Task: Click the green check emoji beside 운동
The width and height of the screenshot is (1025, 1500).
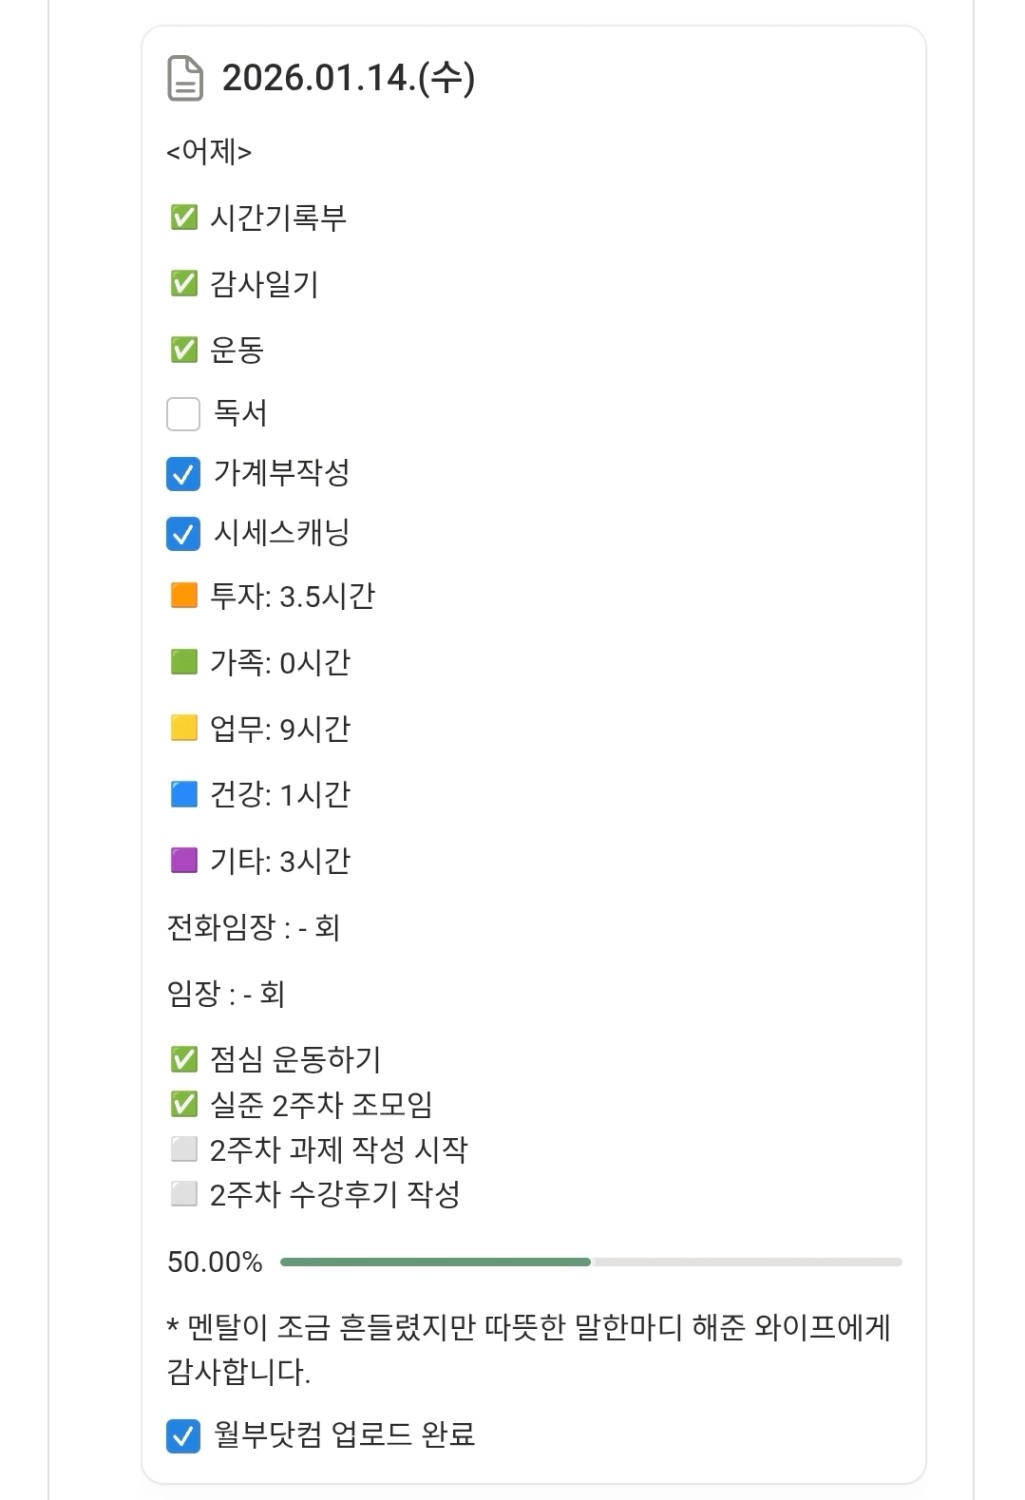Action: (x=184, y=349)
